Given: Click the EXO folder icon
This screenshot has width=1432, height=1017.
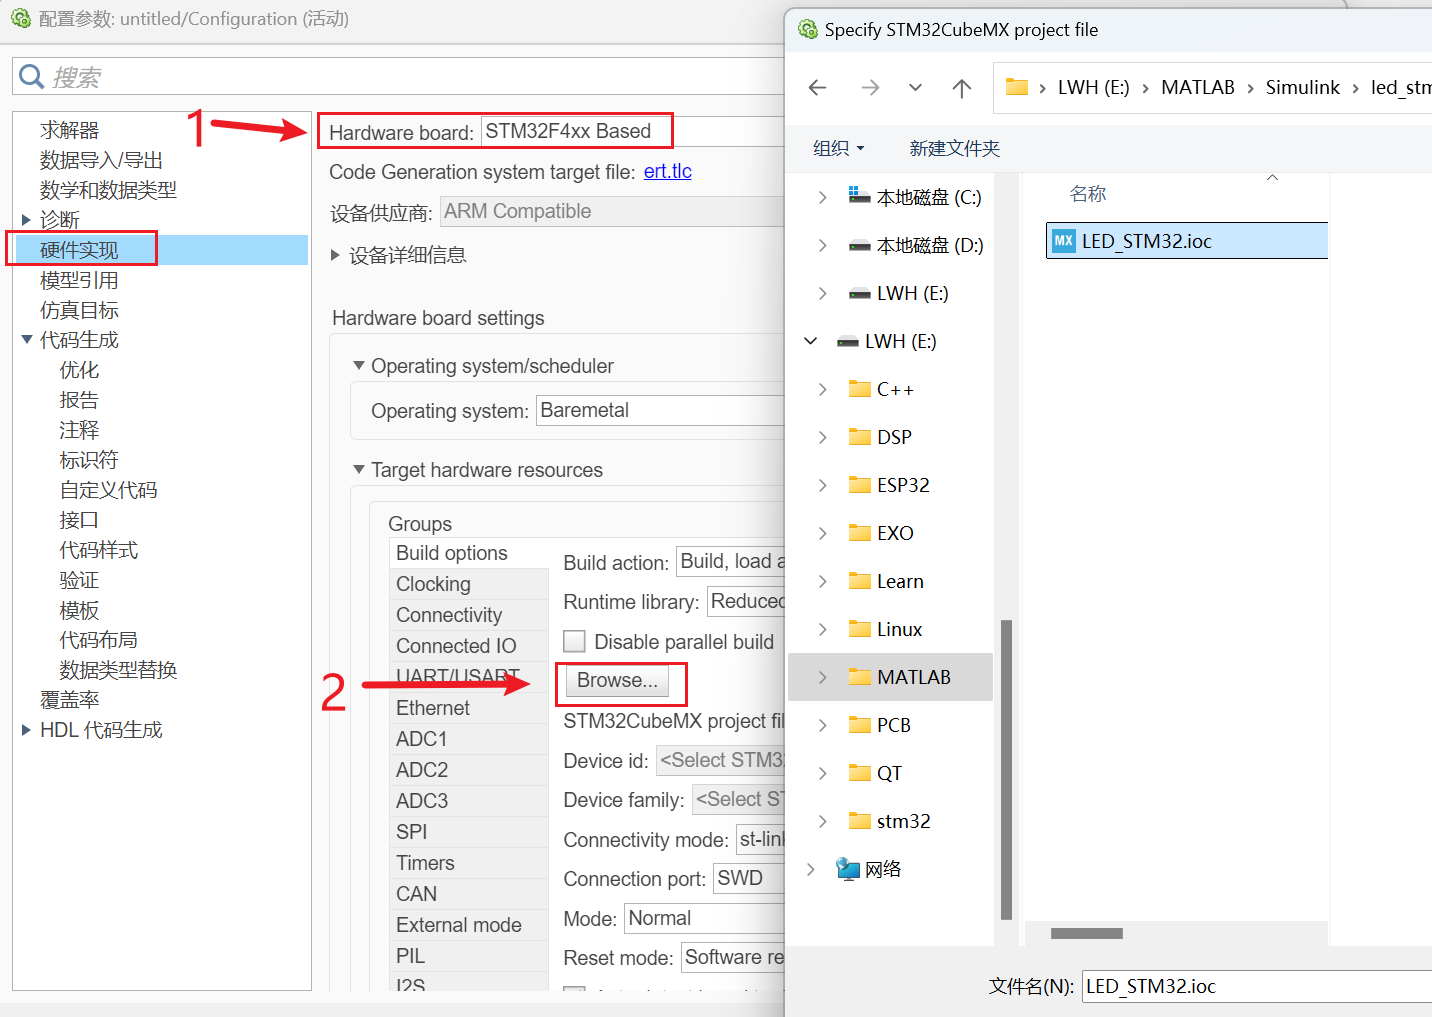Looking at the screenshot, I should [859, 533].
